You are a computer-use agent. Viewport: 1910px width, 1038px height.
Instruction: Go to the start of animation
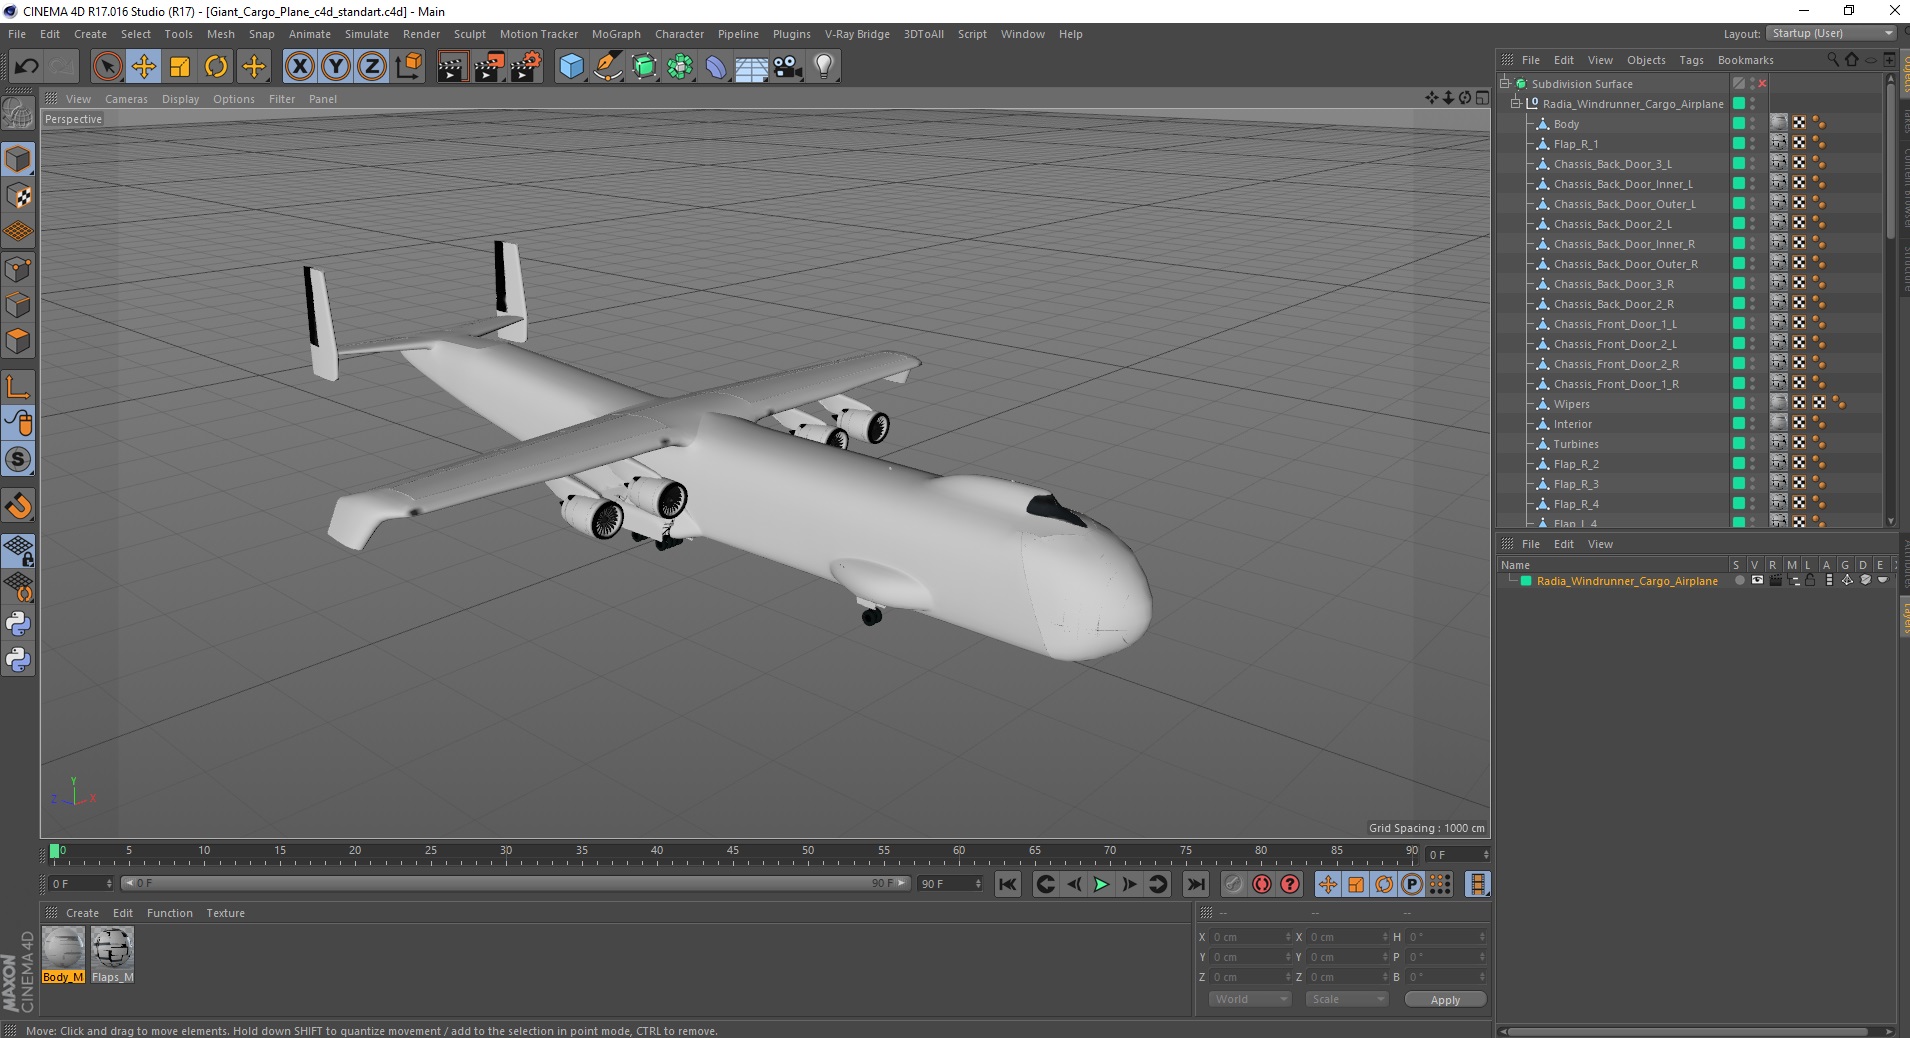pyautogui.click(x=1008, y=884)
